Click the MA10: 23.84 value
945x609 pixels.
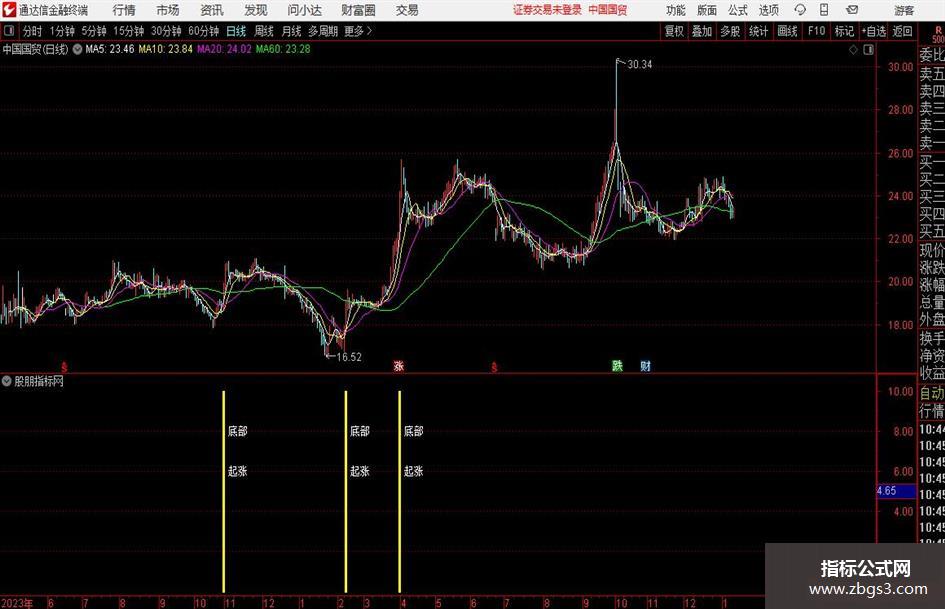(166, 49)
